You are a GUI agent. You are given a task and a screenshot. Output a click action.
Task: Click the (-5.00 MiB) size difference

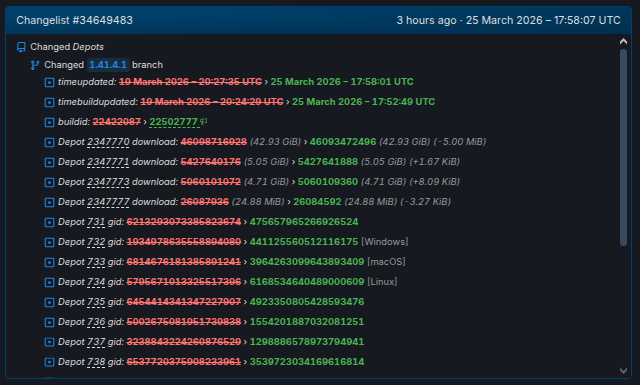460,142
